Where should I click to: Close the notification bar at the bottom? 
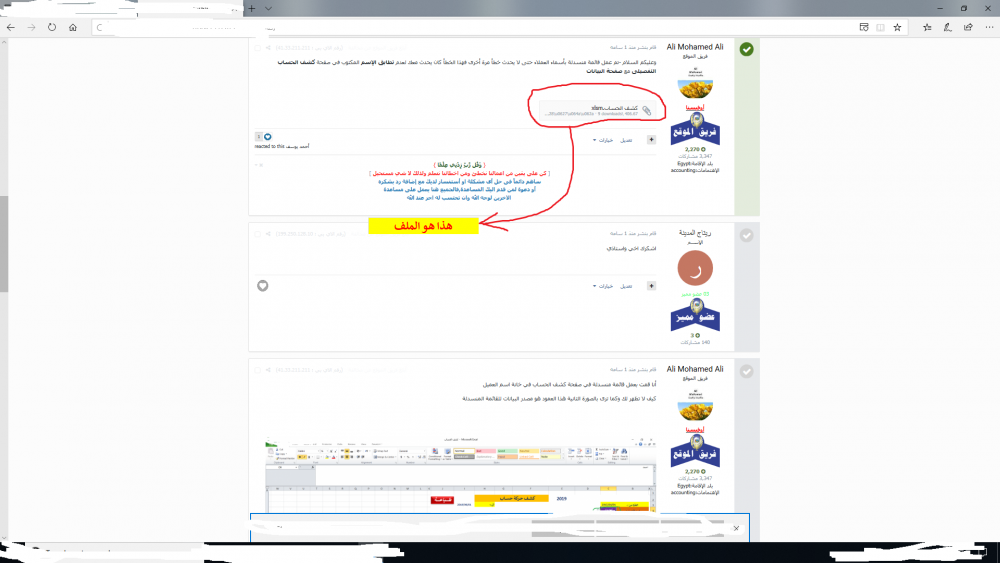[x=736, y=528]
